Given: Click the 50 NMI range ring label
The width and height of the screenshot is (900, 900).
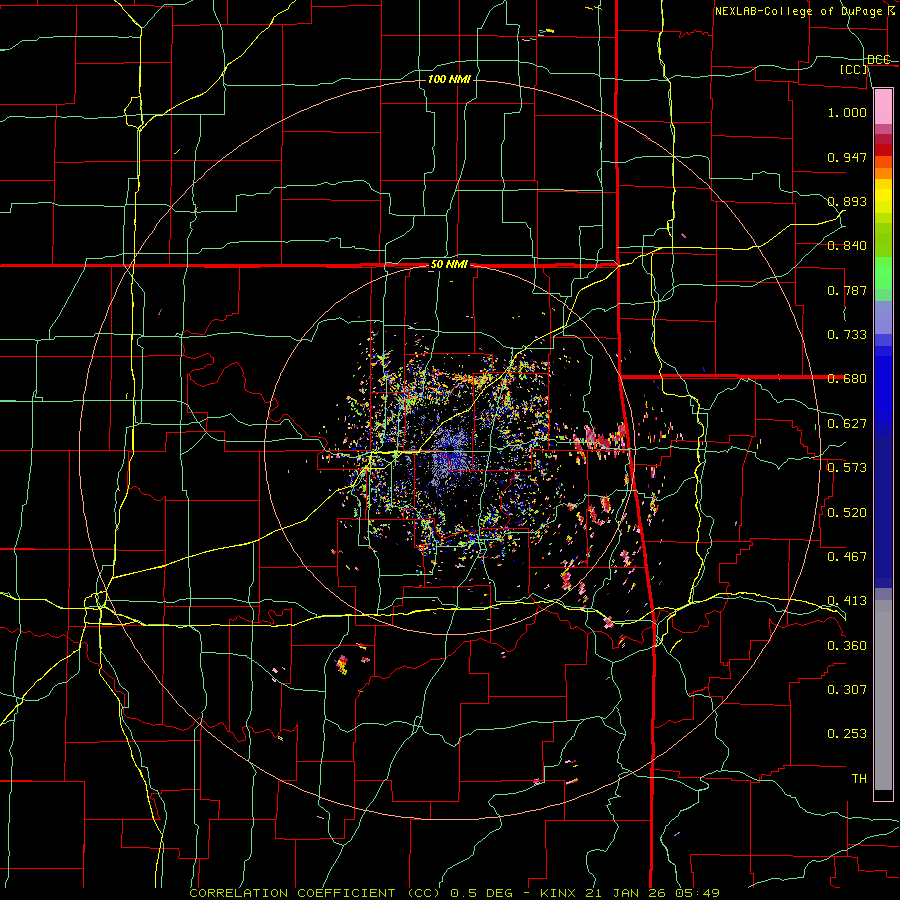Looking at the screenshot, I should coord(449,265).
